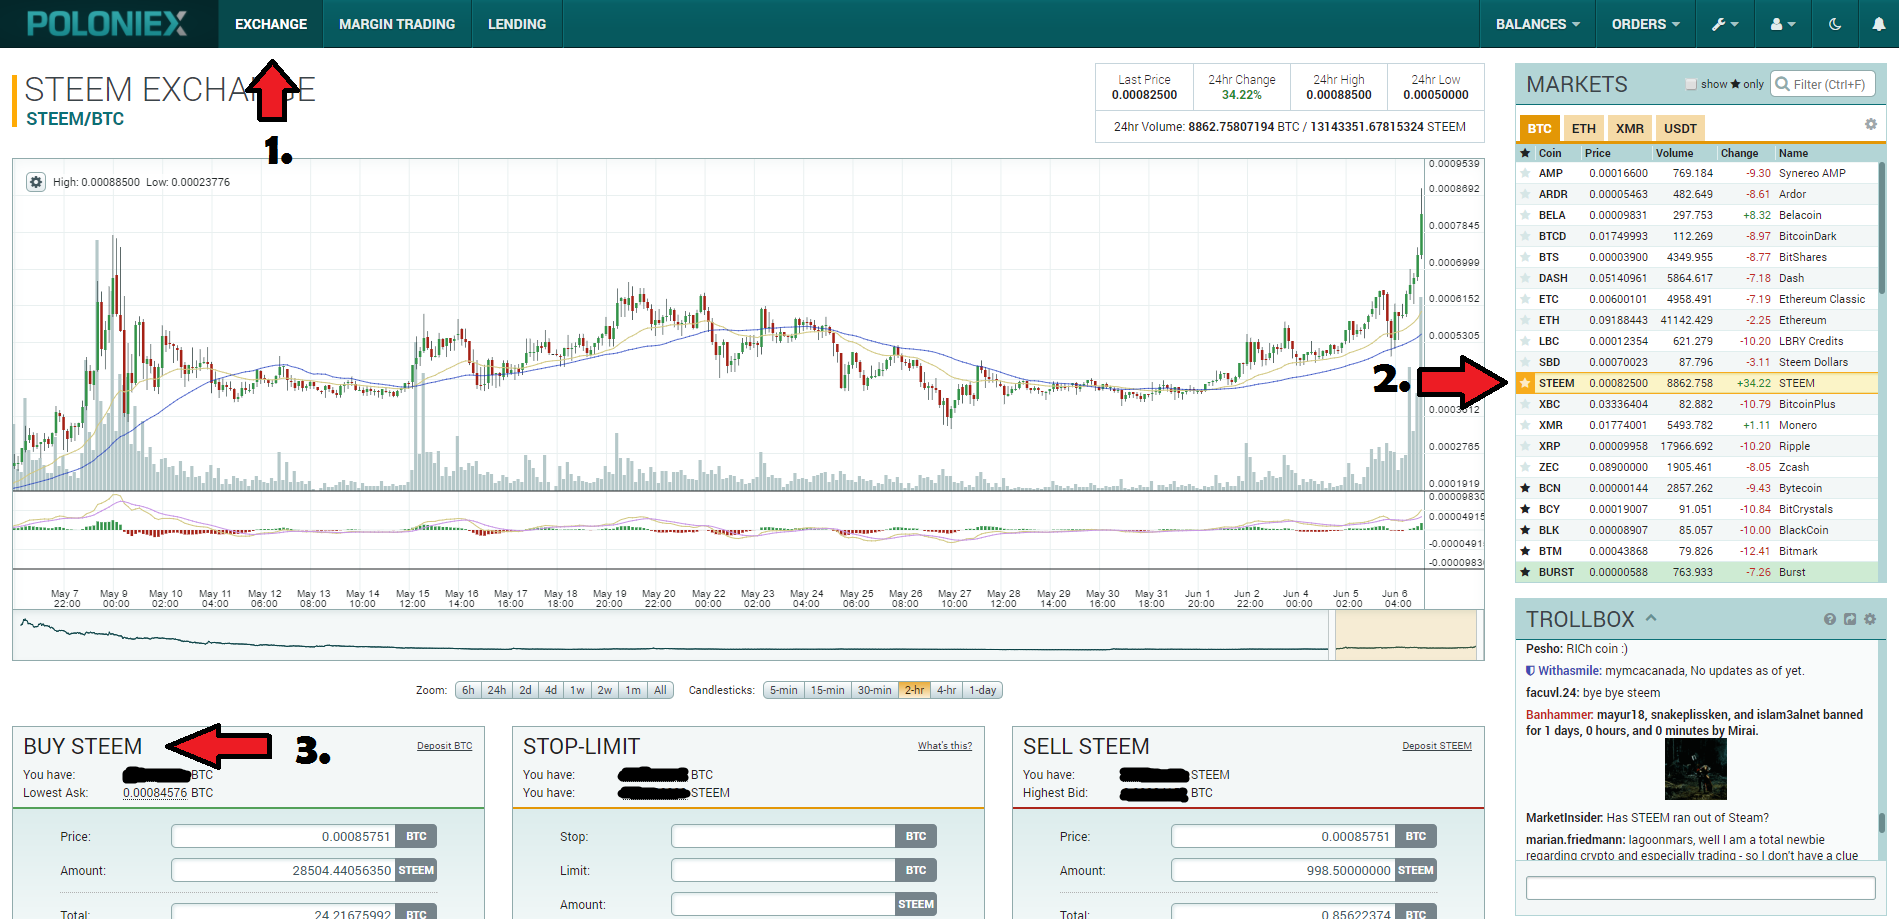Open the user account menu
The width and height of the screenshot is (1899, 919).
coord(1783,24)
